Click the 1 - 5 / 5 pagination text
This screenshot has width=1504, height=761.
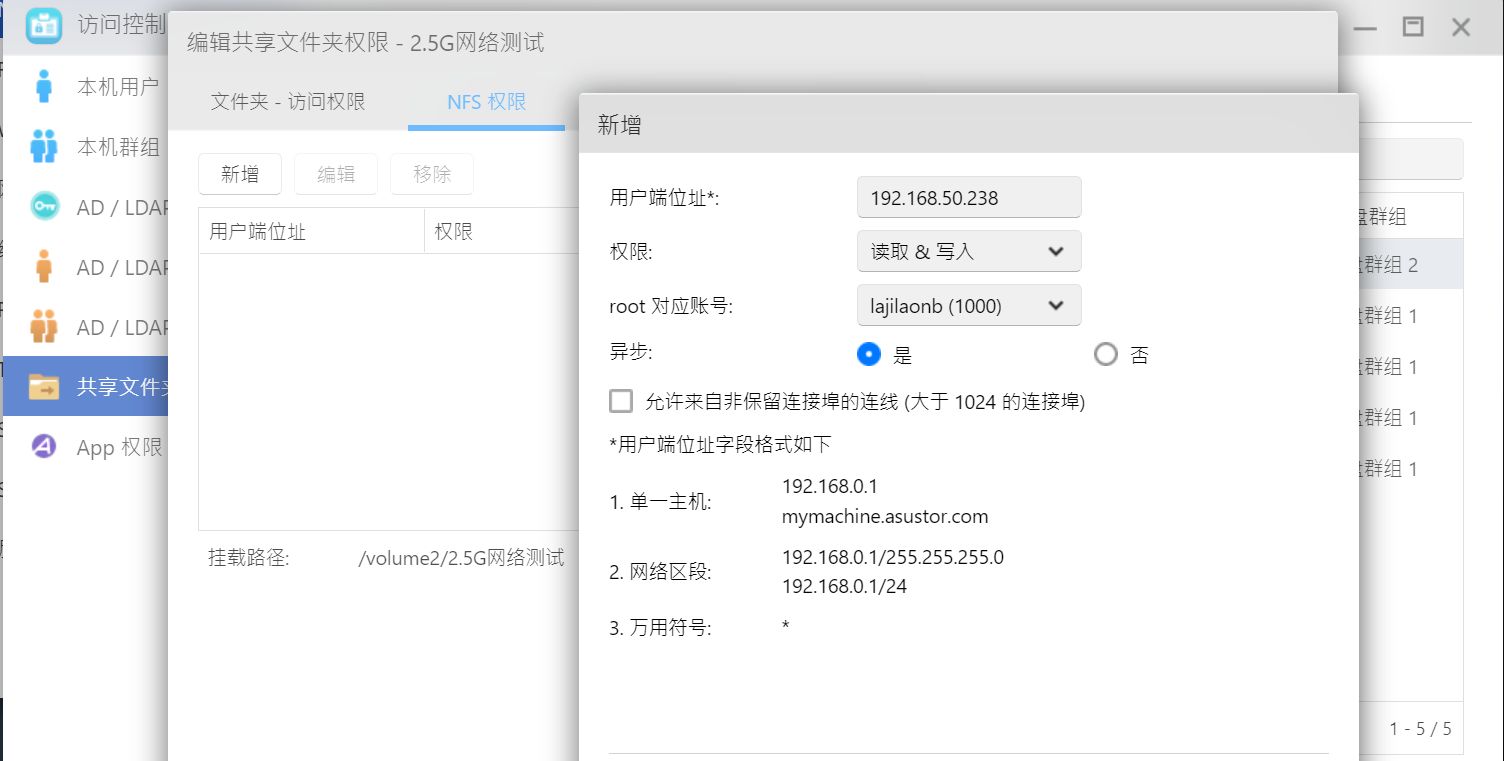[1420, 729]
